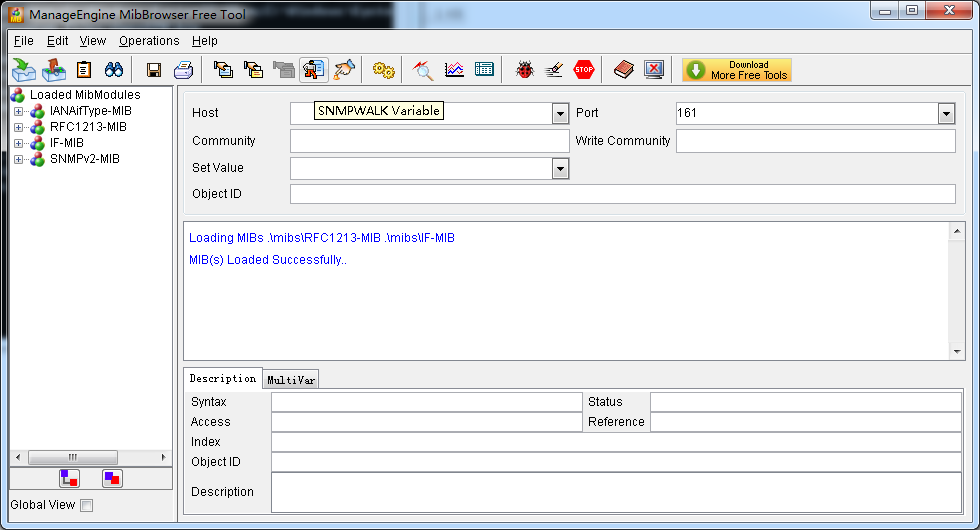Open the Host dropdown arrow
The image size is (980, 530).
[x=561, y=114]
